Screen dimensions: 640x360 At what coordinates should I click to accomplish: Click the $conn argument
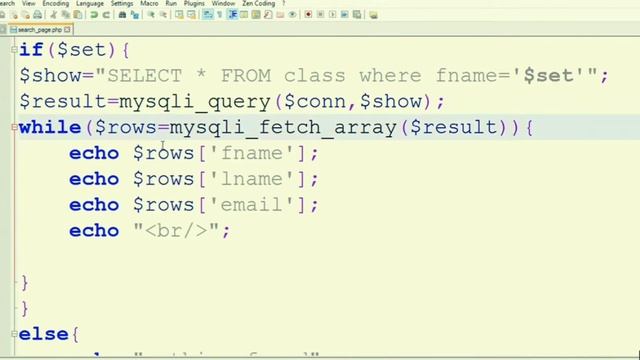(x=315, y=102)
